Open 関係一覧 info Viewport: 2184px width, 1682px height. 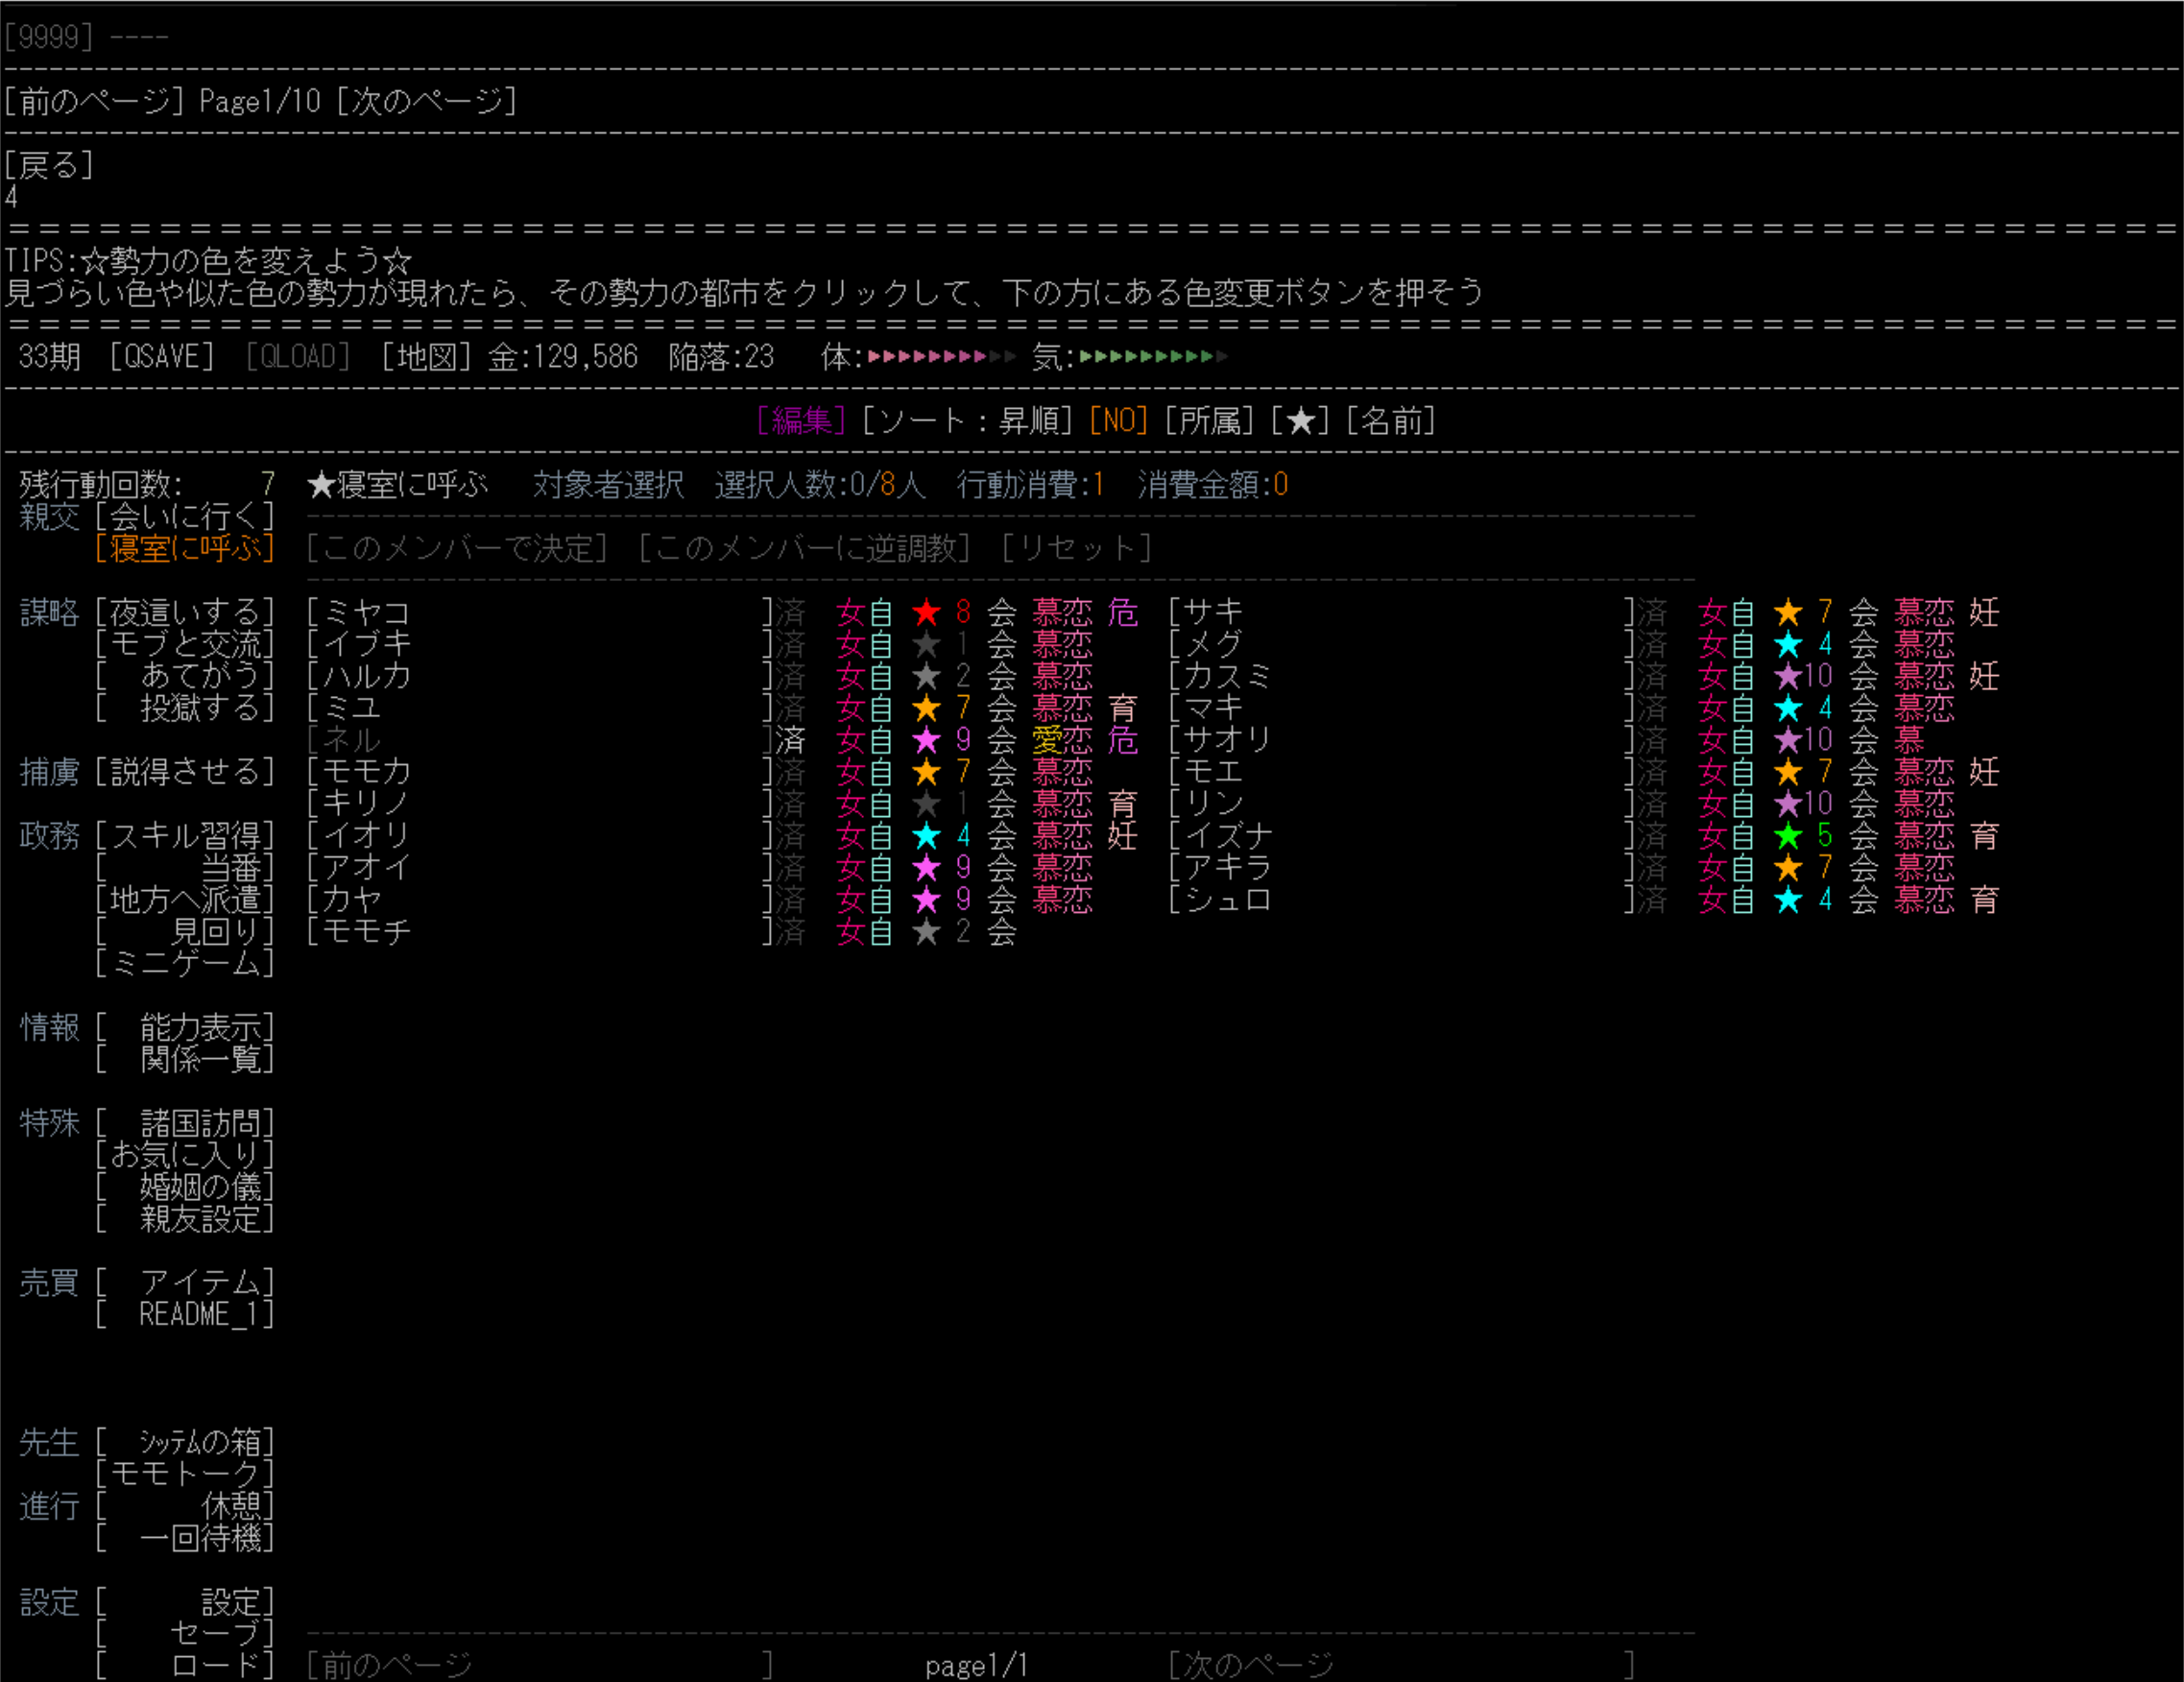(185, 1059)
